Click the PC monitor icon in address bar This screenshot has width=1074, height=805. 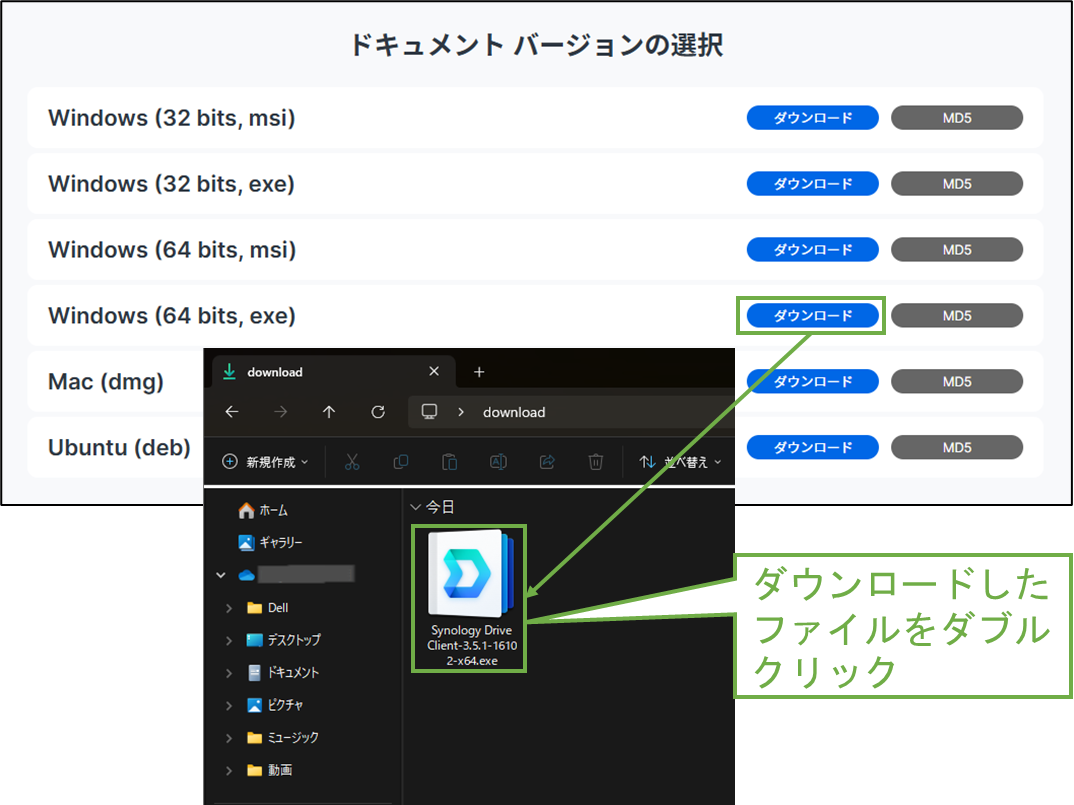click(429, 411)
